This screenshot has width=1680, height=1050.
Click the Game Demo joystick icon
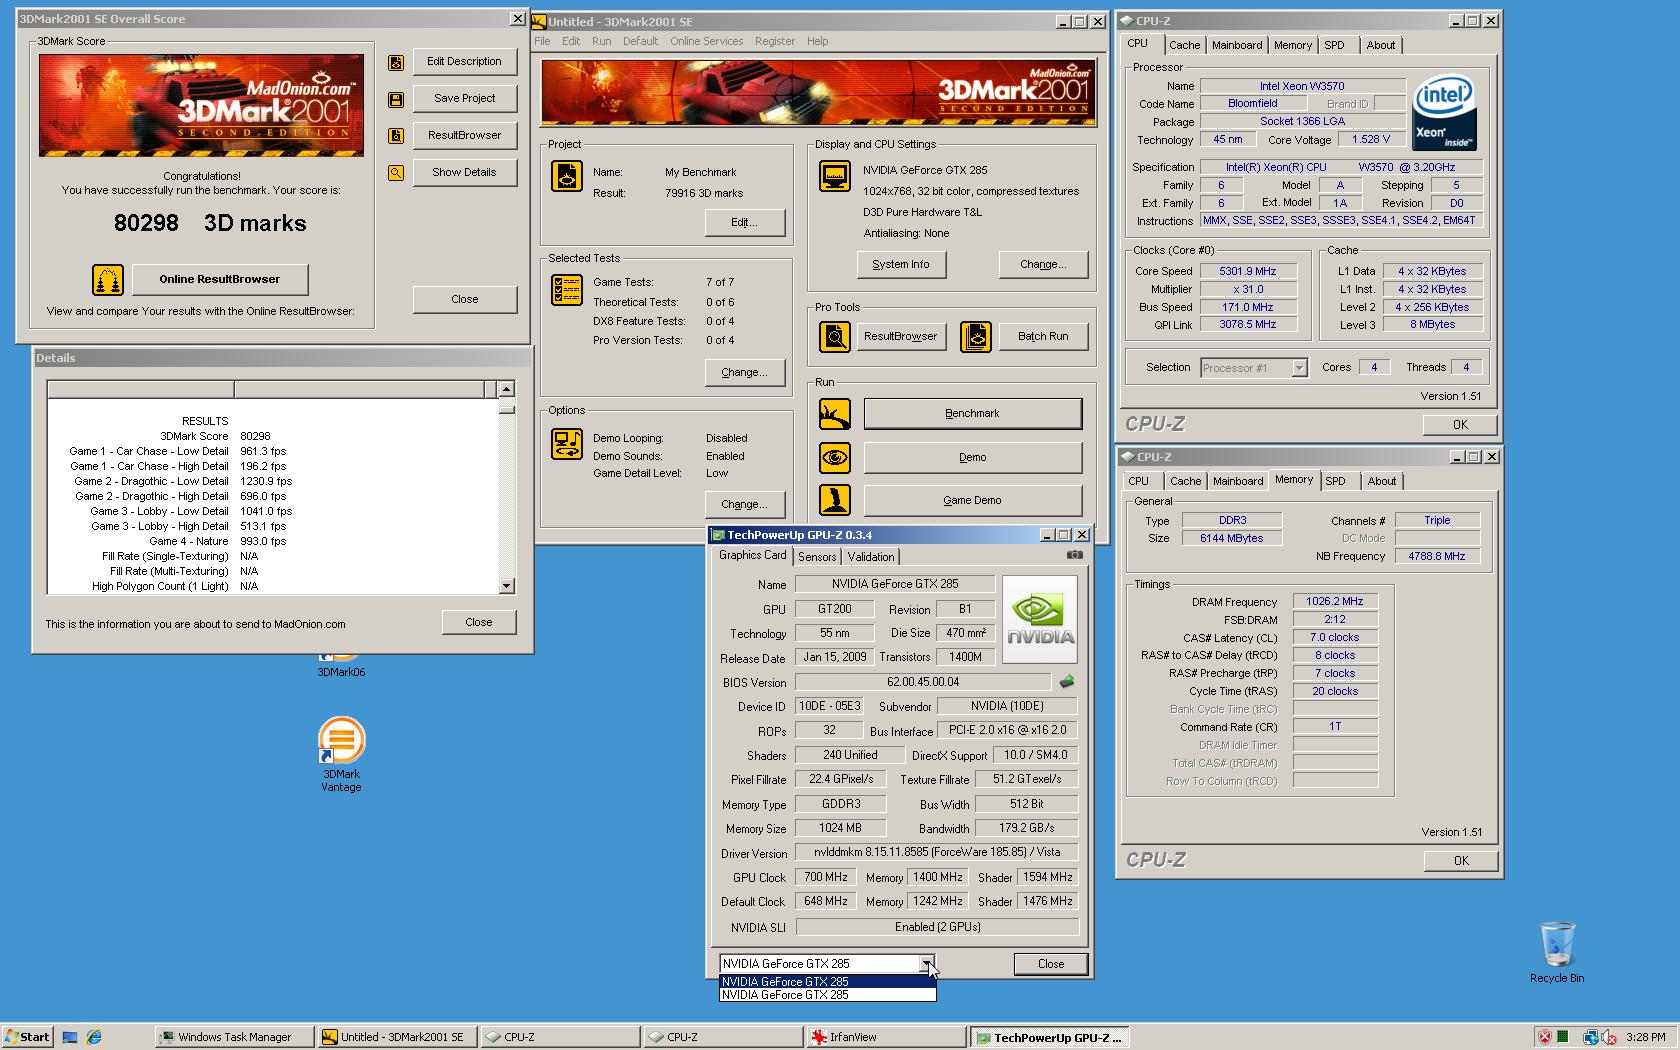[x=834, y=500]
